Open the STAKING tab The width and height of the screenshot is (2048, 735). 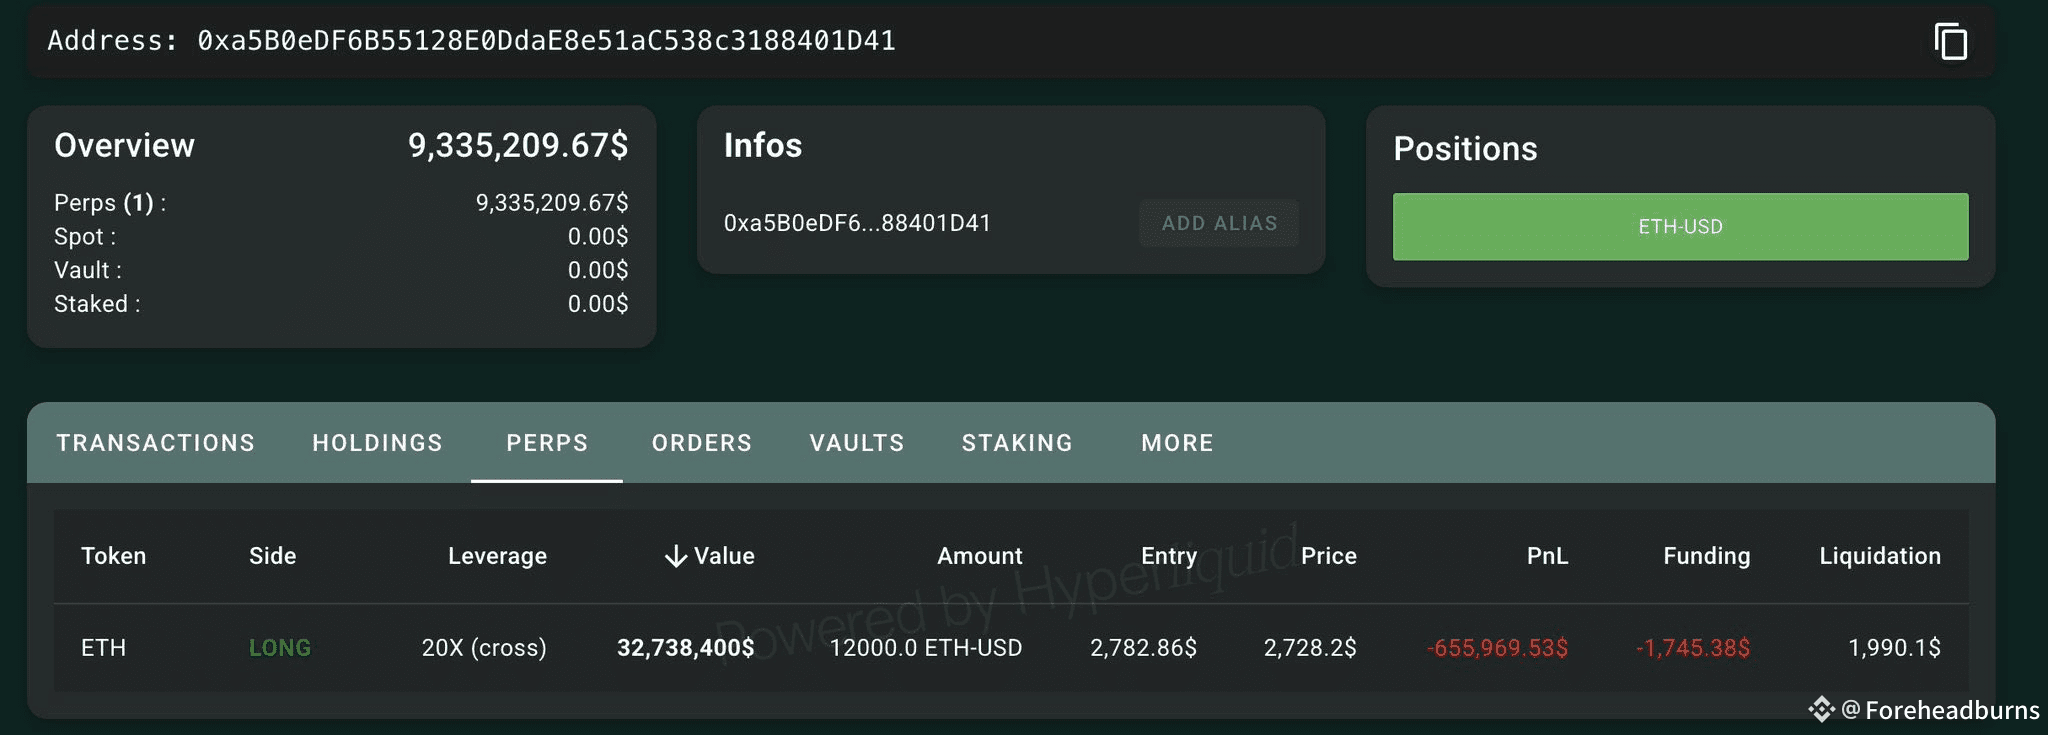[x=1017, y=443]
